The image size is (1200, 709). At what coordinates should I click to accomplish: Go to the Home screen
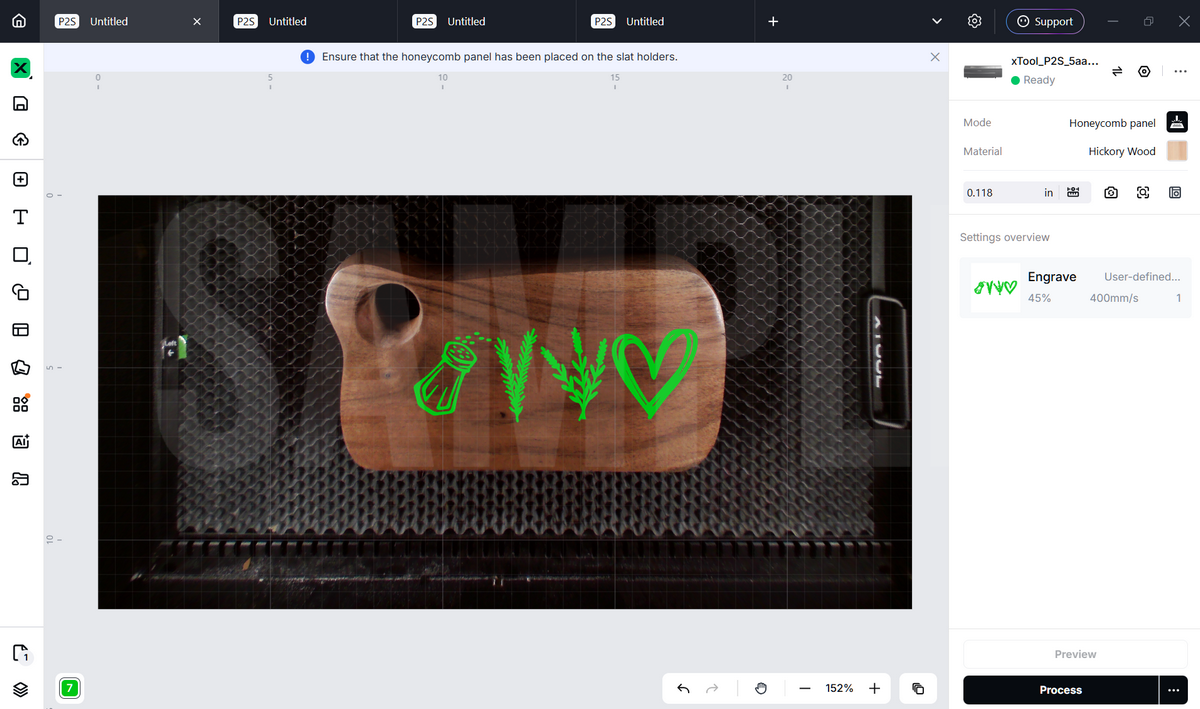tap(18, 21)
